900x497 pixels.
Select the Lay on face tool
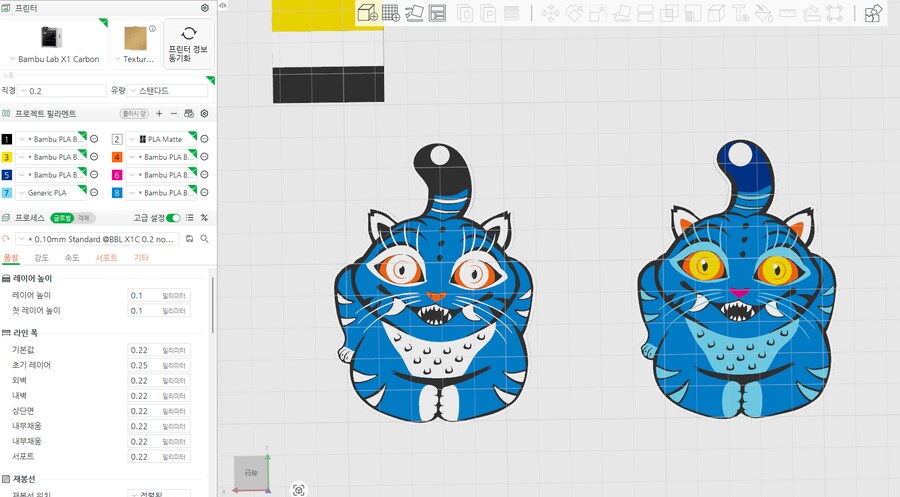pyautogui.click(x=622, y=13)
